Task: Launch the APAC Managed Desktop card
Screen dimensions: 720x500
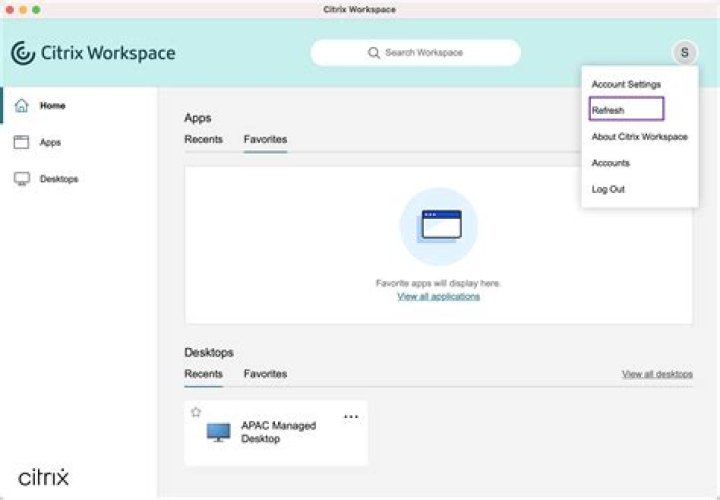Action: (276, 433)
